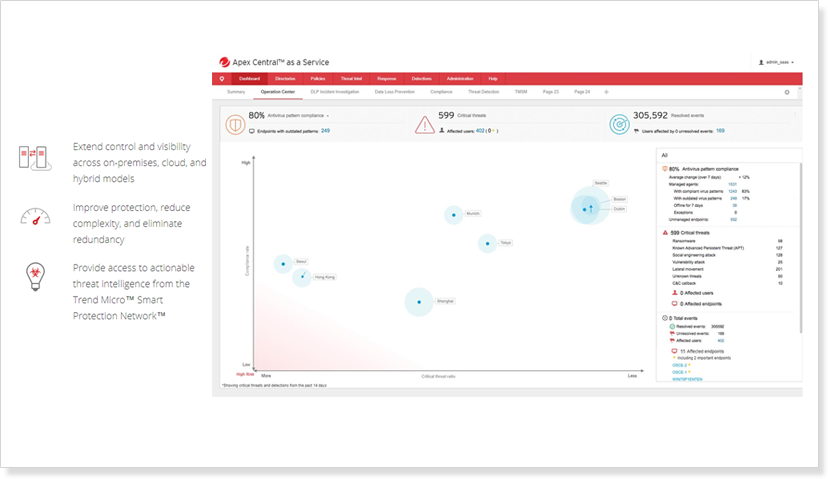828x479 pixels.
Task: Click the green check icon by Resolved events
Action: pos(672,326)
